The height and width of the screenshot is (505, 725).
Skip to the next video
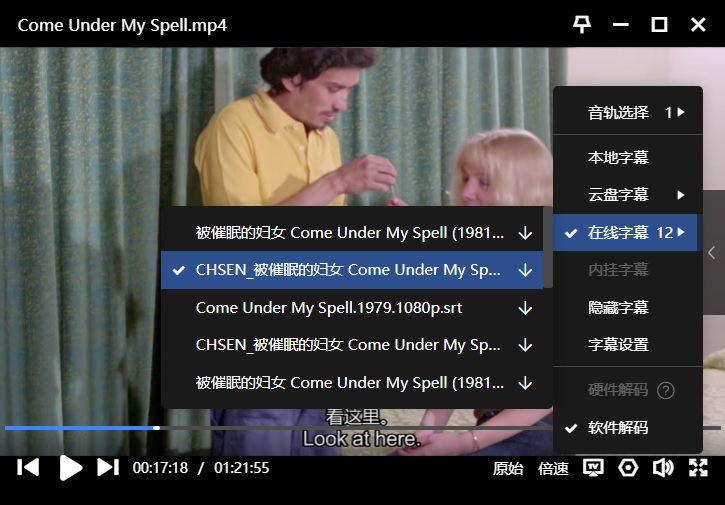[108, 467]
